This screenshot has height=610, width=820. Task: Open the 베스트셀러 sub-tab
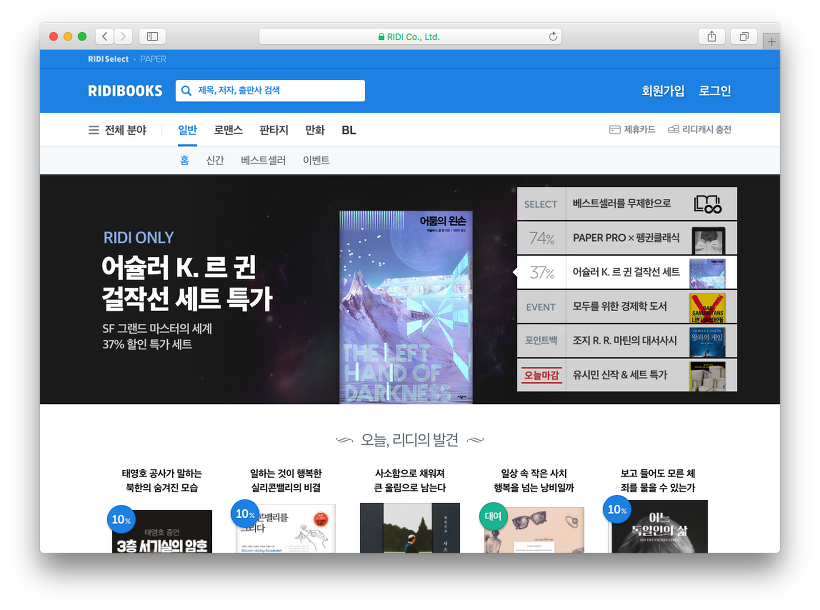click(x=263, y=160)
